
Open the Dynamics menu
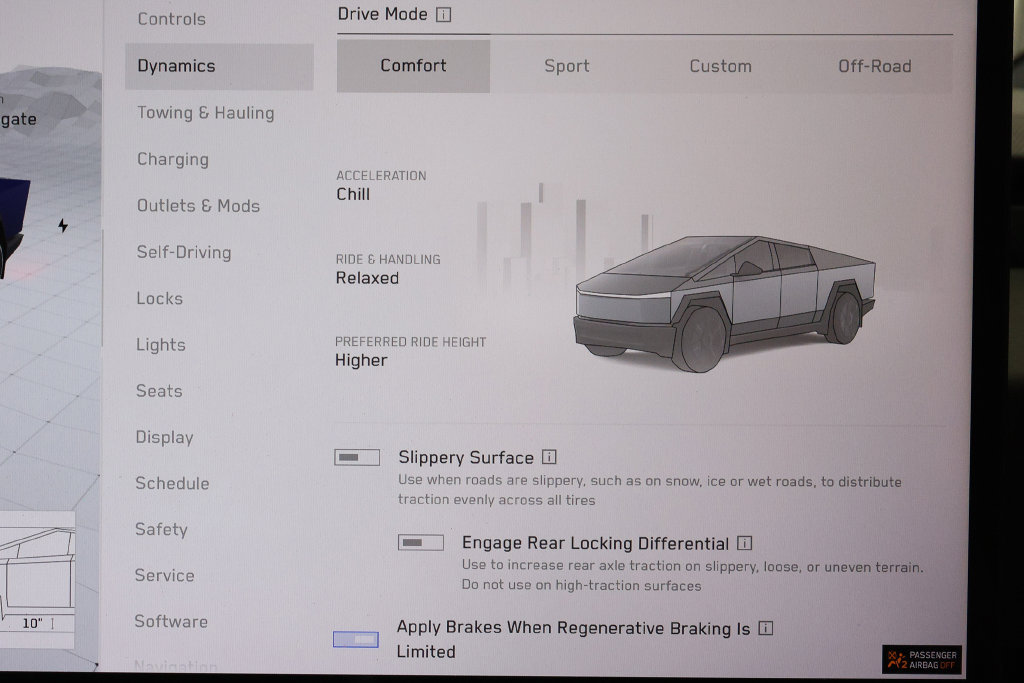pyautogui.click(x=219, y=66)
